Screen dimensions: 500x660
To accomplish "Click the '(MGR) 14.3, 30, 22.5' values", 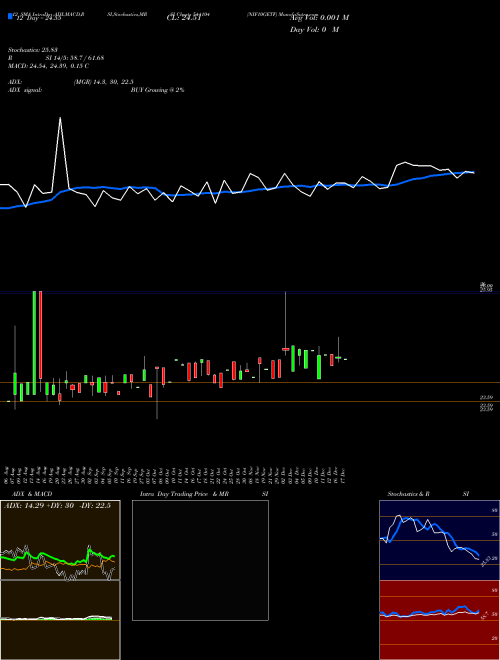I will [104, 82].
